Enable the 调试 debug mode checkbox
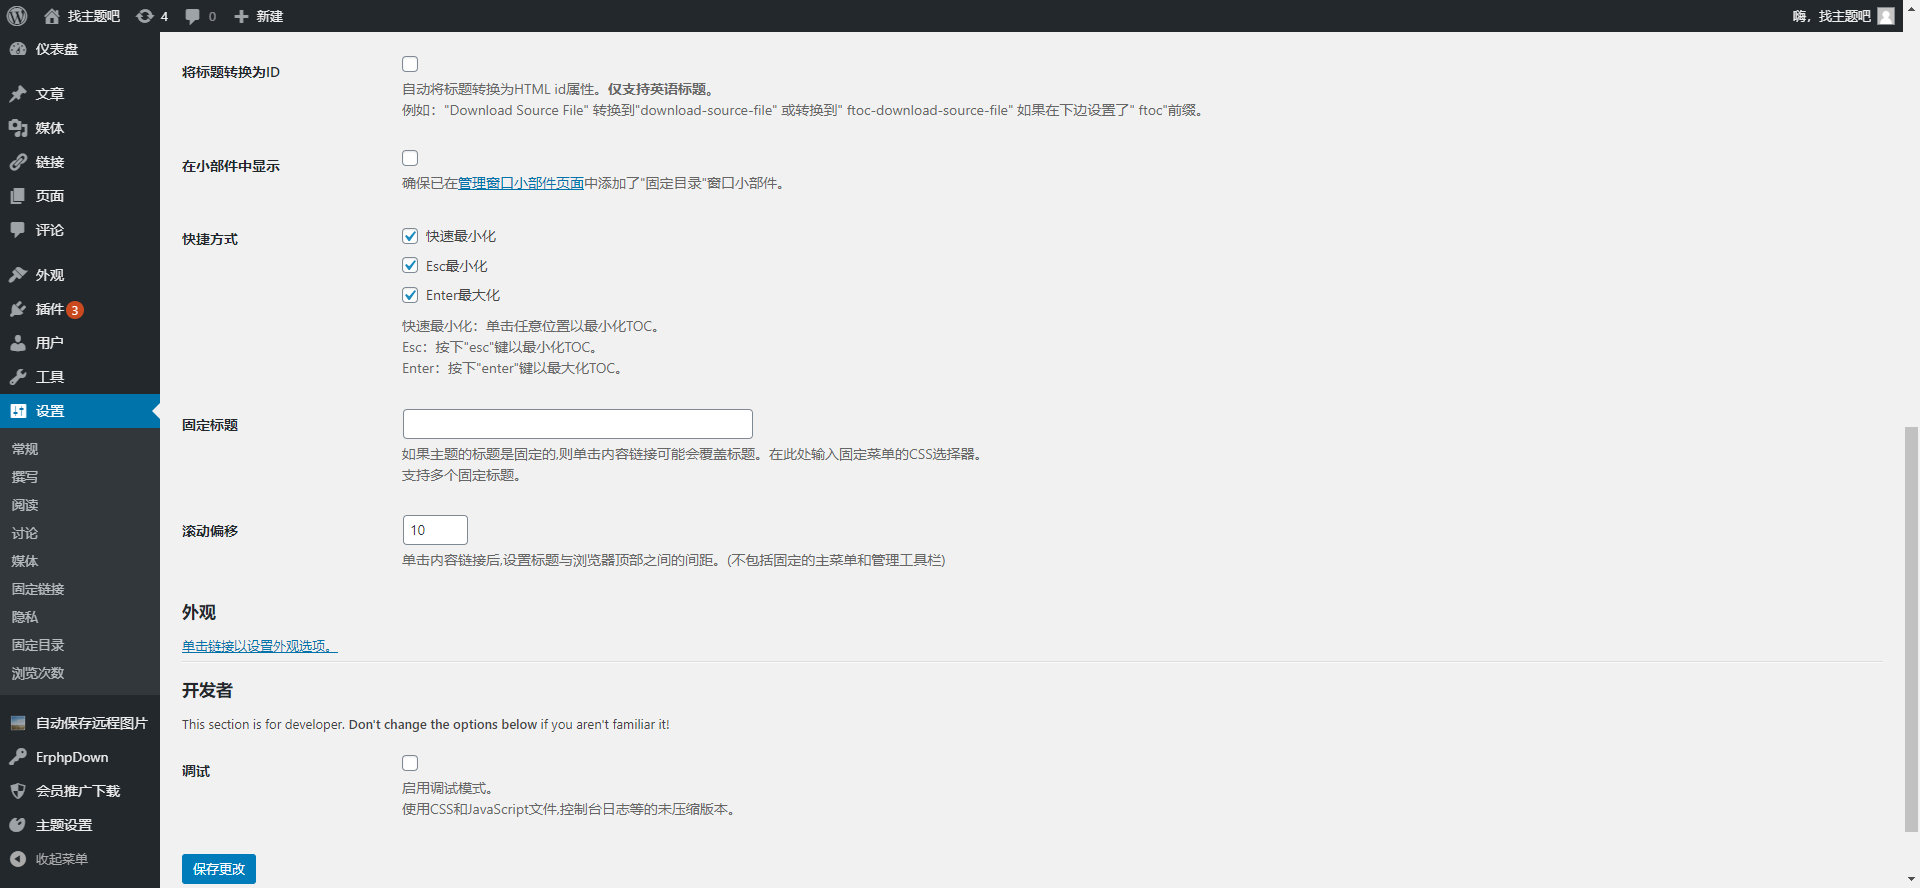 410,763
